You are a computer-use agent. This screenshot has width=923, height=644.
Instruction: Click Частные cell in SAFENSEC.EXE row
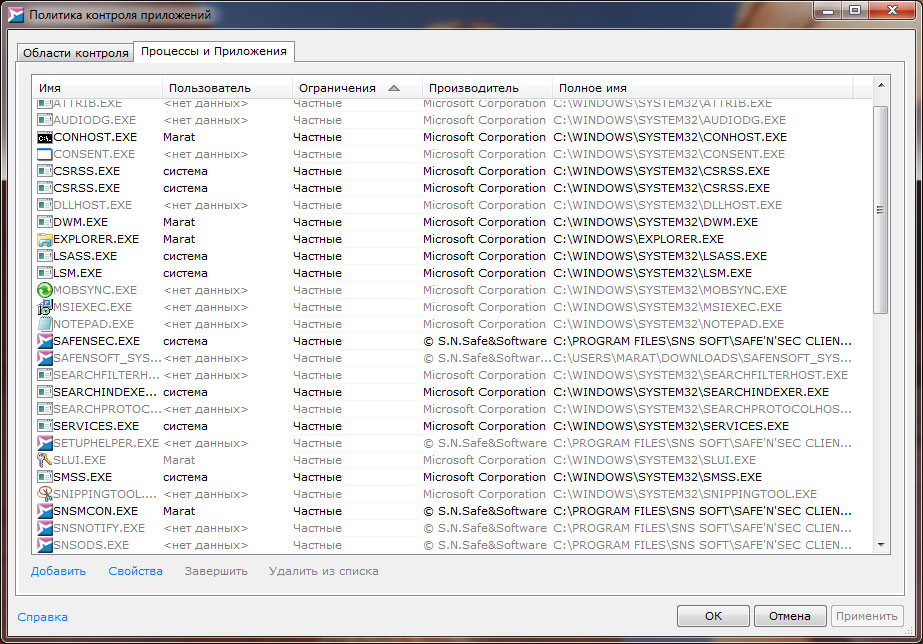tap(317, 341)
